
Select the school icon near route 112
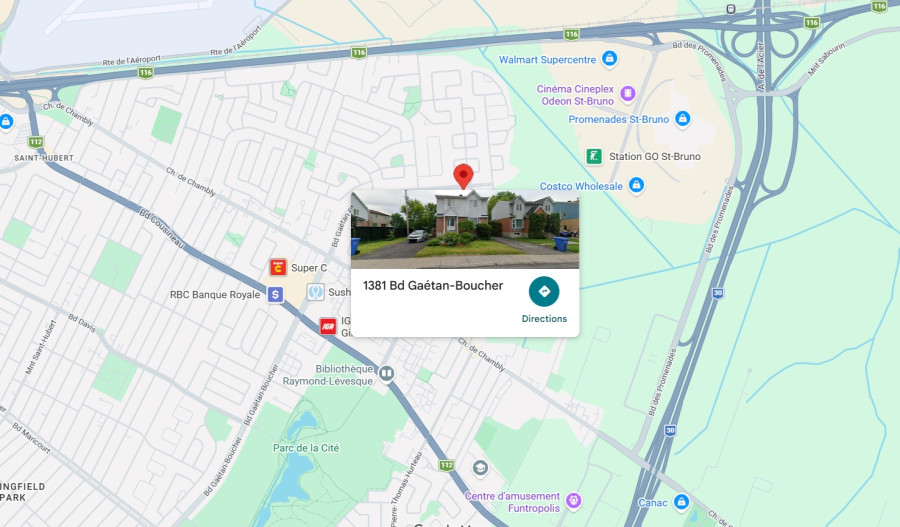click(480, 468)
